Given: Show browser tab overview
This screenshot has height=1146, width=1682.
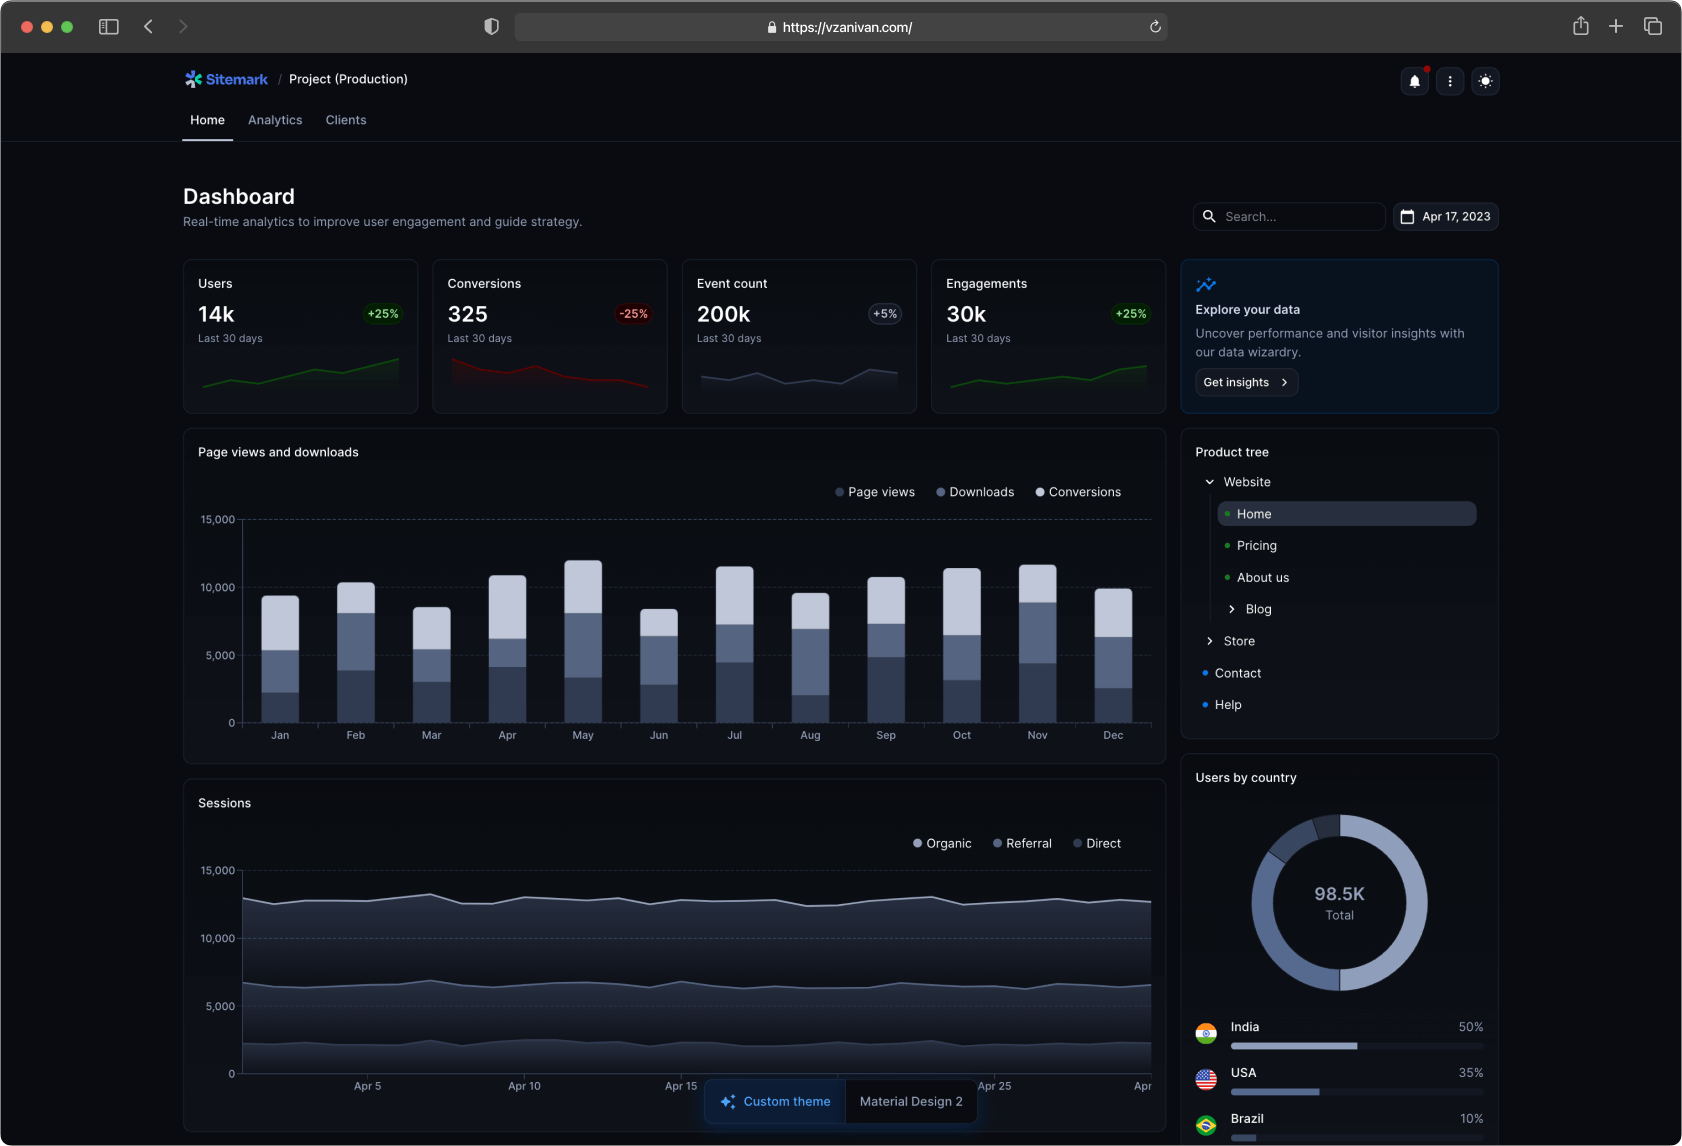Looking at the screenshot, I should (1653, 26).
